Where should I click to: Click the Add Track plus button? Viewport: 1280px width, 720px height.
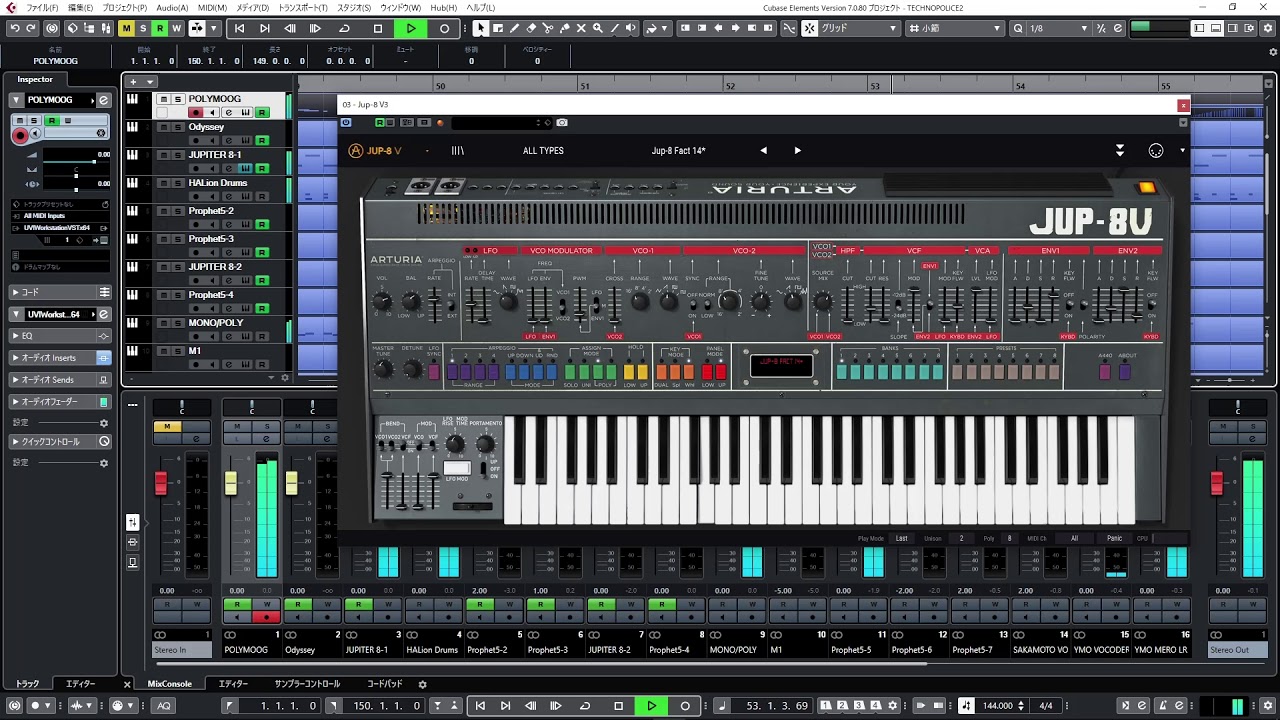point(134,82)
